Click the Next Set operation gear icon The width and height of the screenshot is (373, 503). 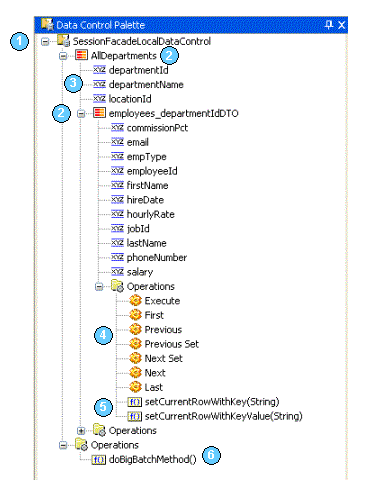[x=135, y=358]
